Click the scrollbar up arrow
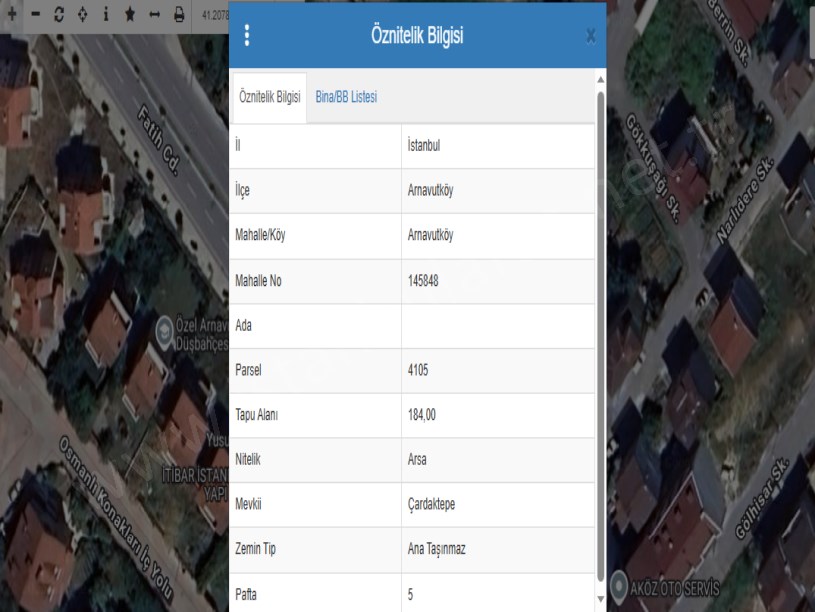This screenshot has height=612, width=815. (x=600, y=79)
